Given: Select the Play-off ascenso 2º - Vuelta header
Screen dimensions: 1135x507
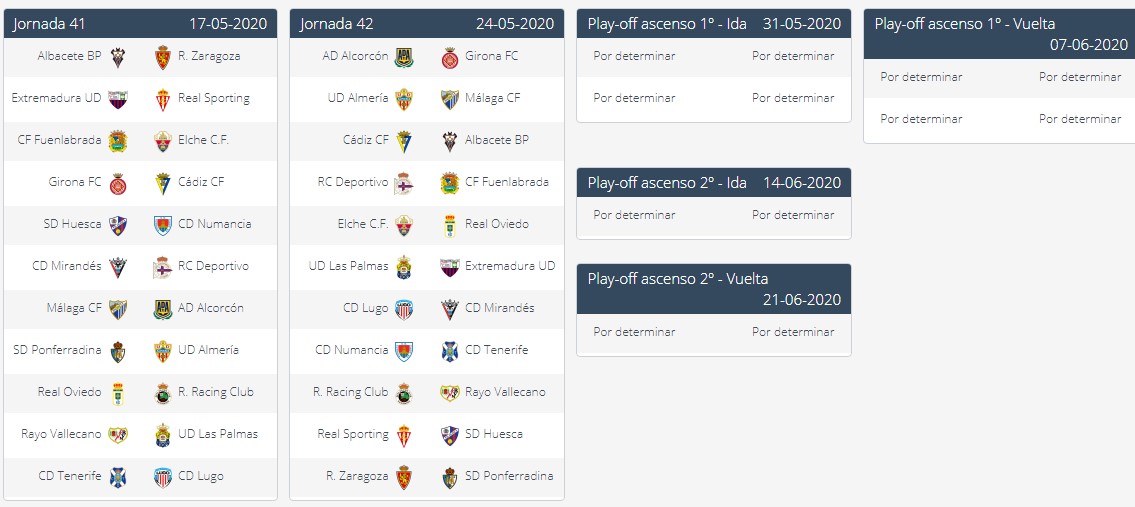Looking at the screenshot, I should (x=714, y=289).
